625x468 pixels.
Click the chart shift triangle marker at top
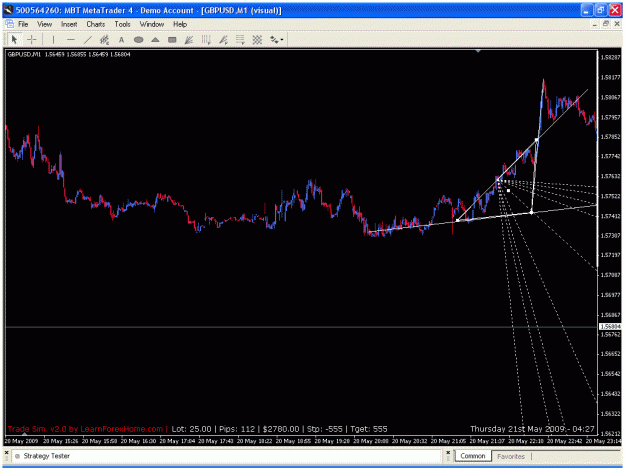pos(478,51)
